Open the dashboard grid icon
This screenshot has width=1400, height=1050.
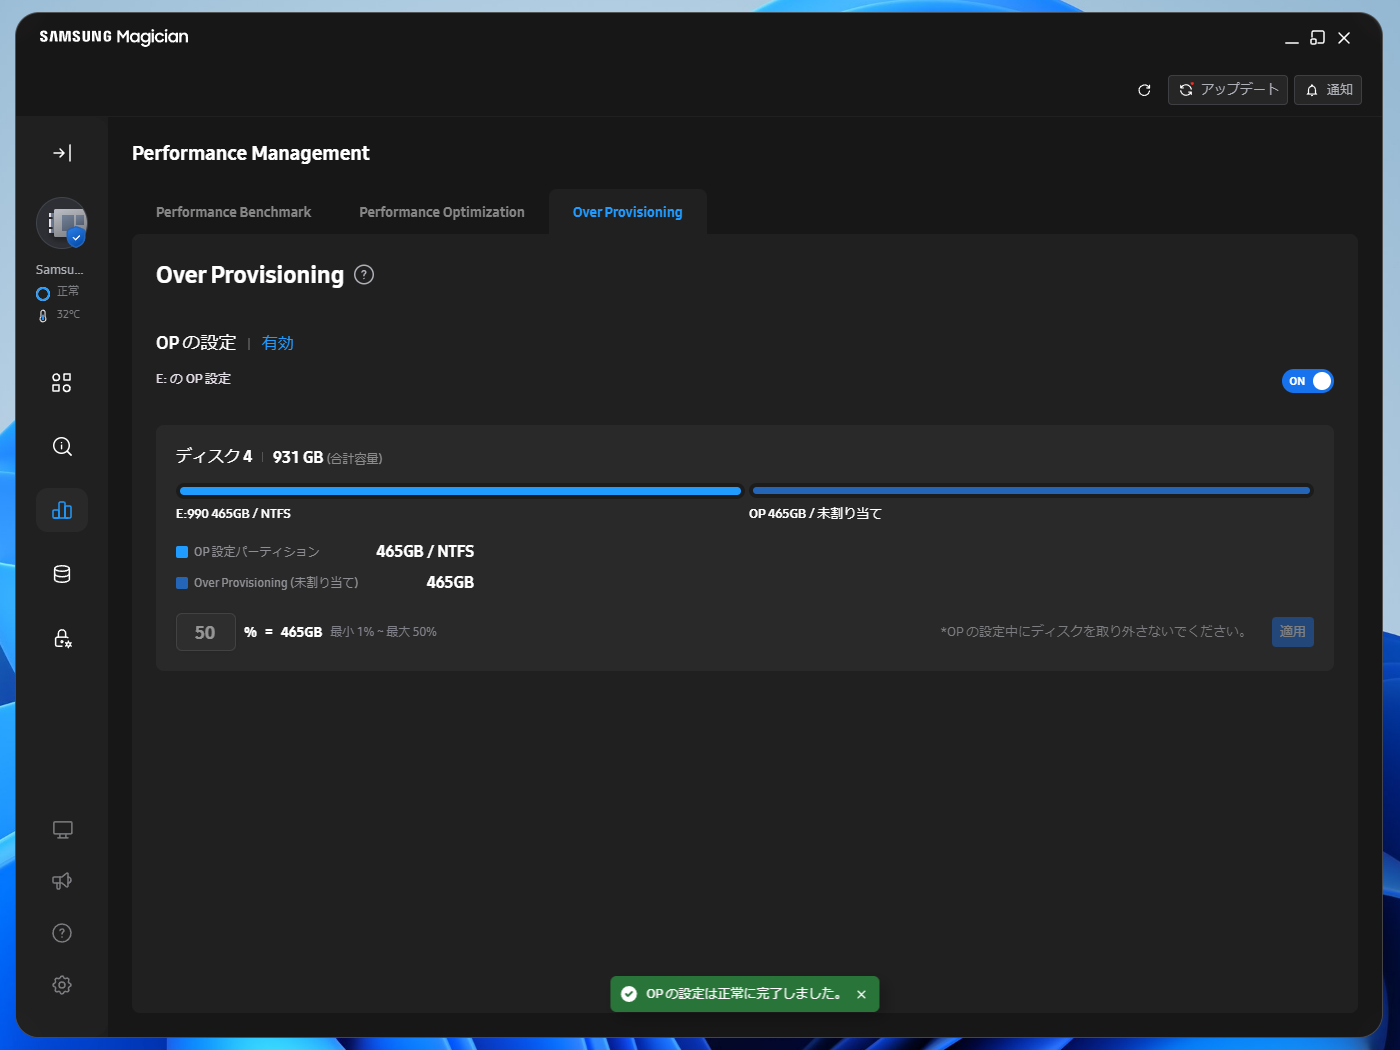tap(62, 383)
